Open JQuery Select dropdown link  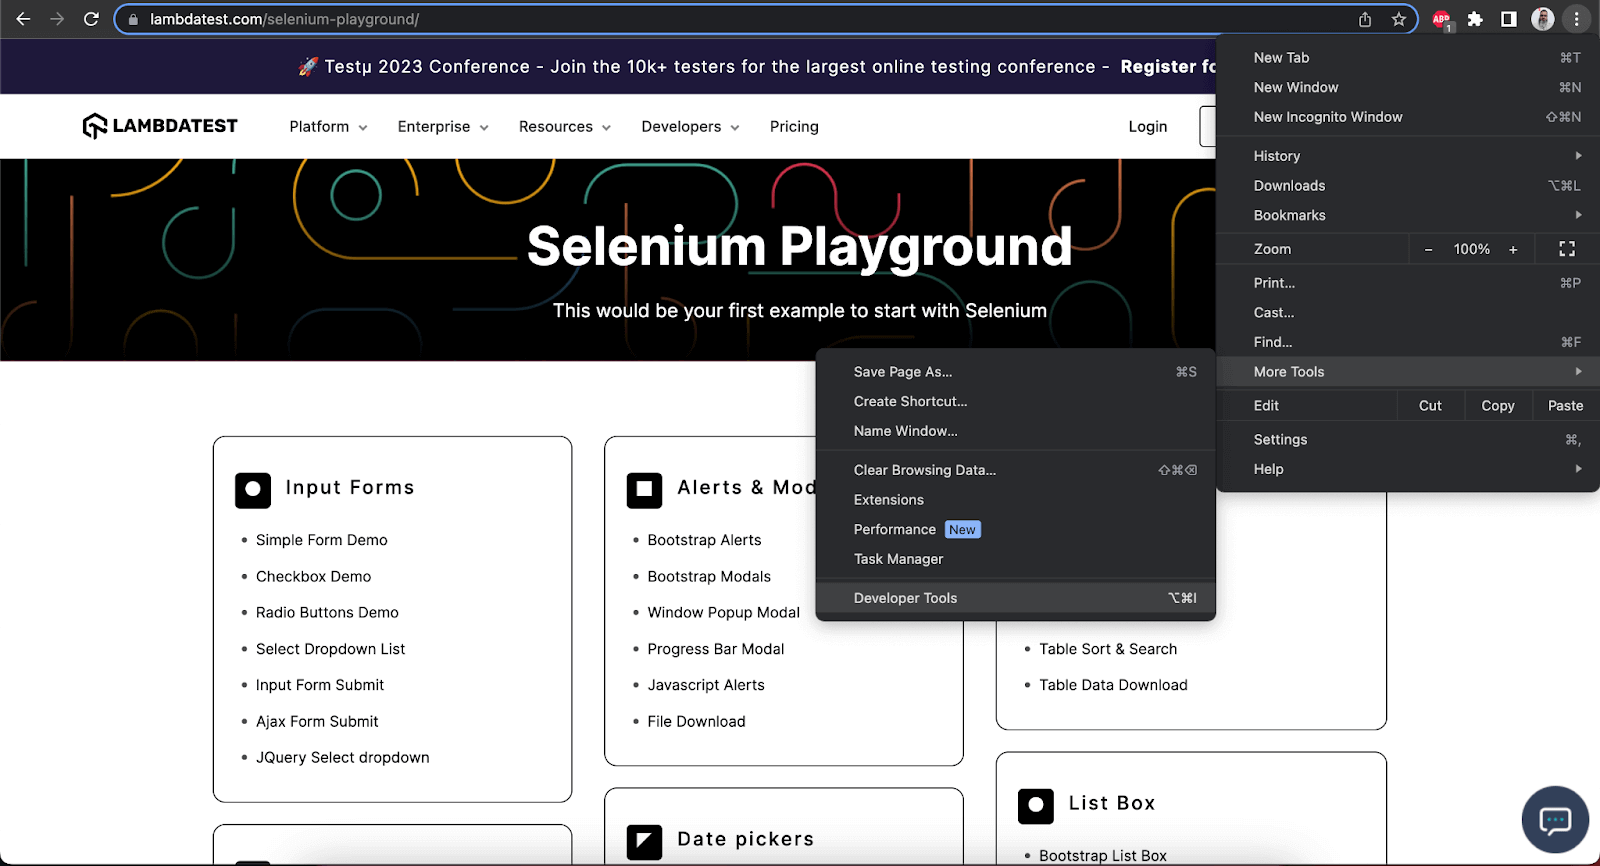click(x=342, y=758)
